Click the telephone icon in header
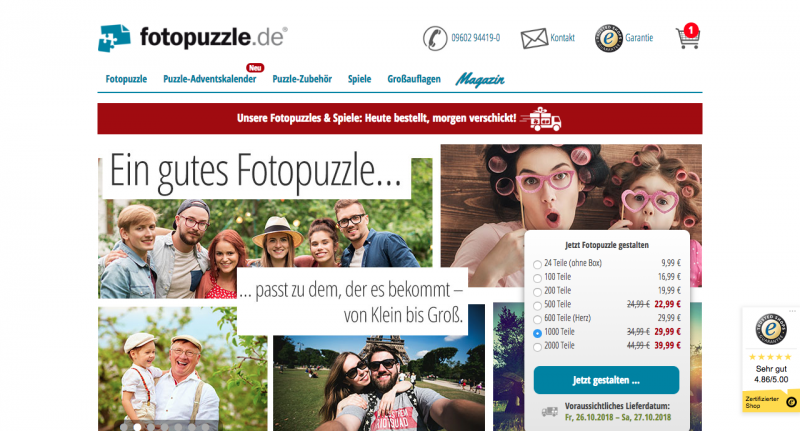This screenshot has height=431, width=800. [x=435, y=38]
